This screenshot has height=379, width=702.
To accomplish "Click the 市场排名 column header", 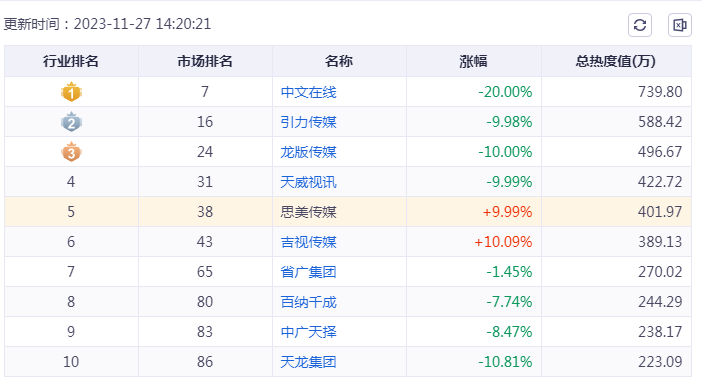I will click(x=205, y=61).
